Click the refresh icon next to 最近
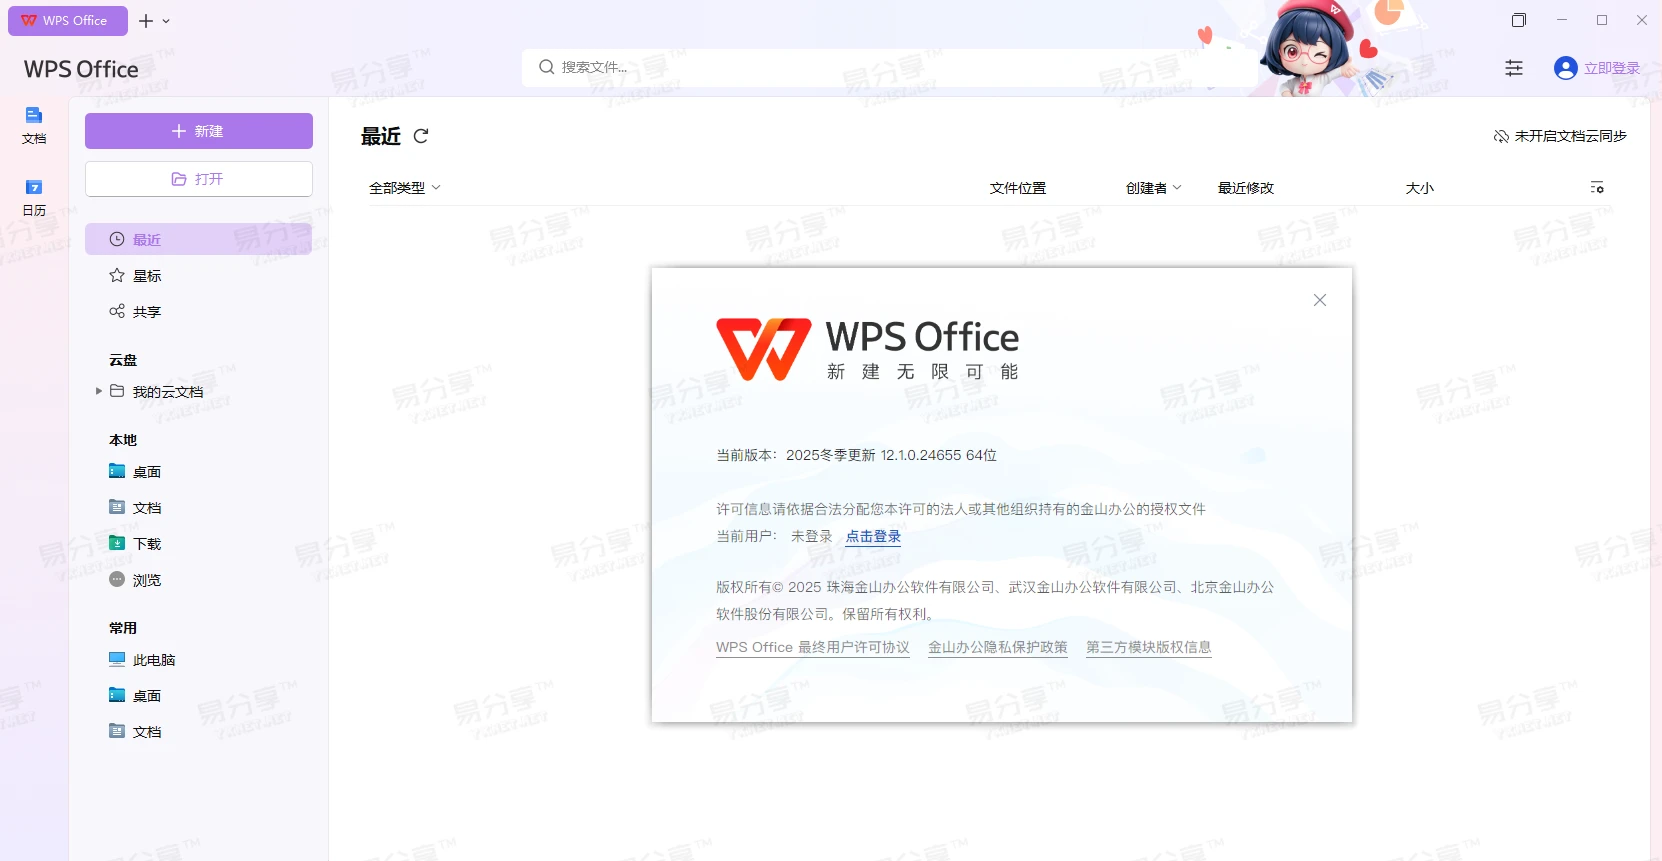The width and height of the screenshot is (1662, 861). point(421,136)
